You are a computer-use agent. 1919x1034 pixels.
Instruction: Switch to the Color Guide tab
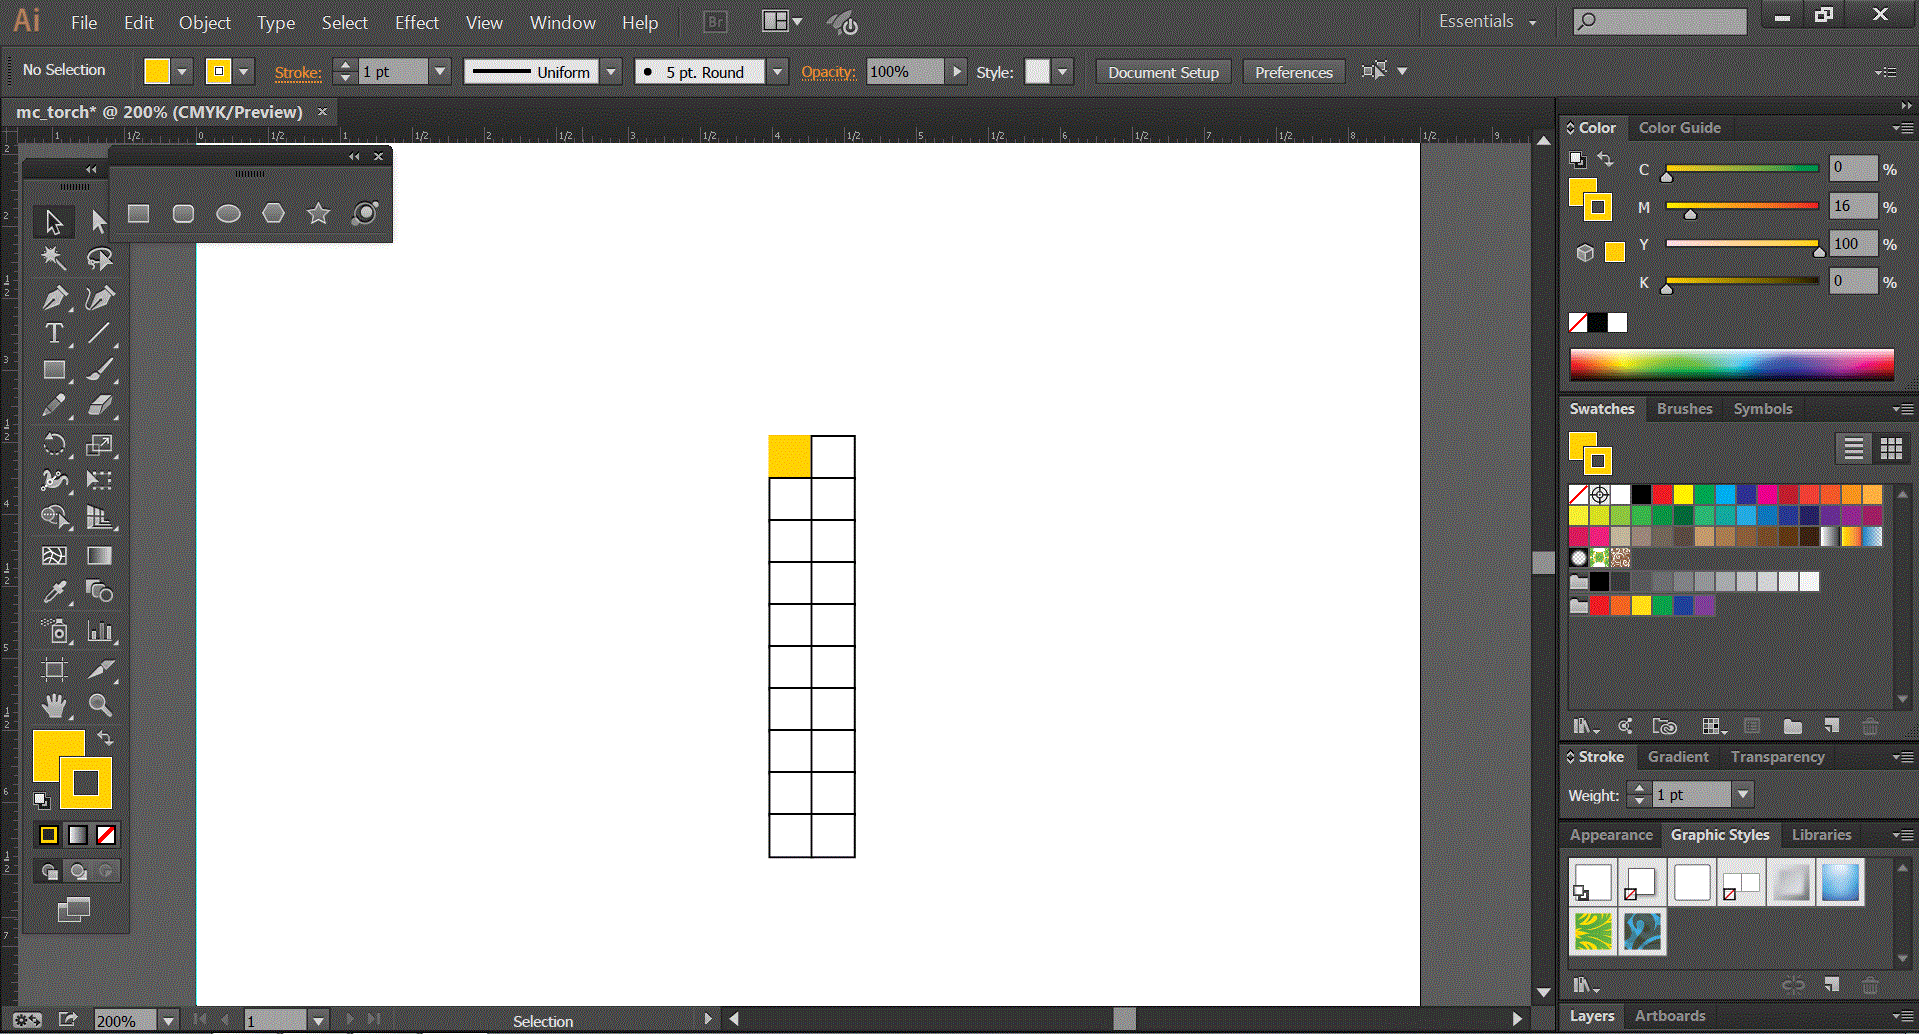click(x=1679, y=128)
